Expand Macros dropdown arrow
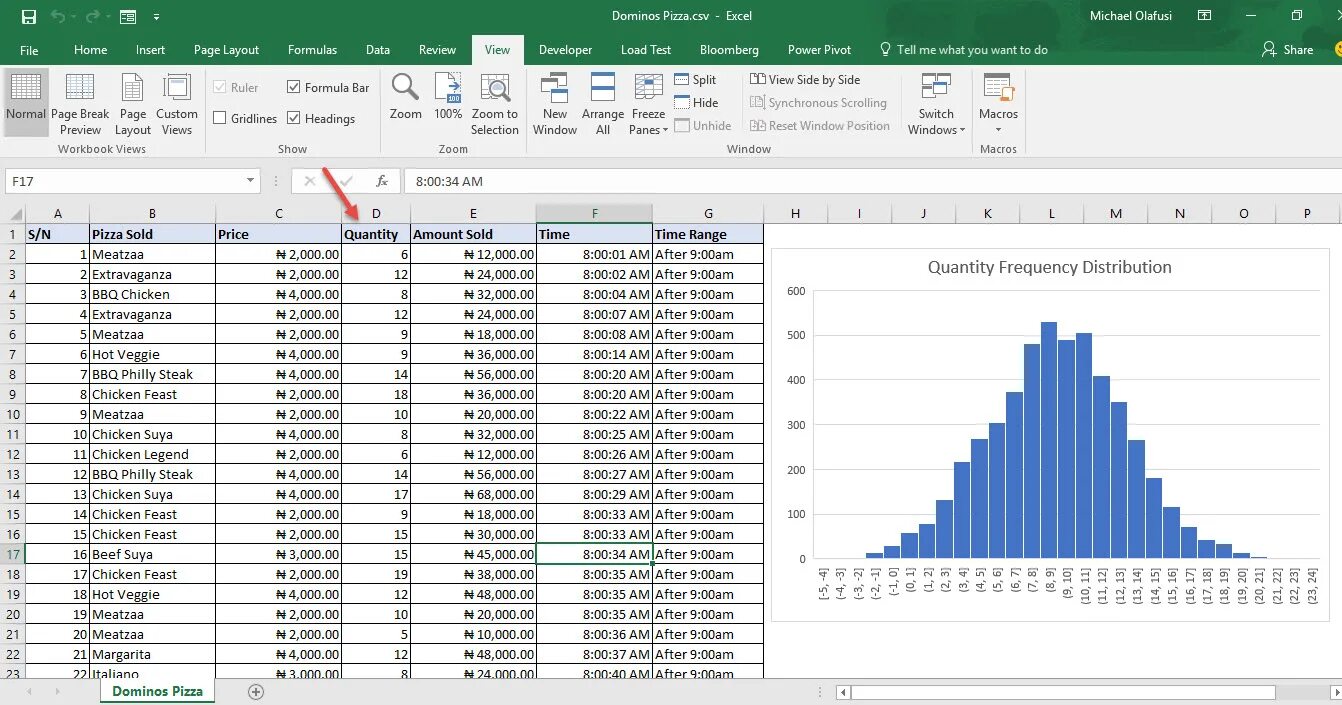Image resolution: width=1342 pixels, height=705 pixels. point(998,131)
